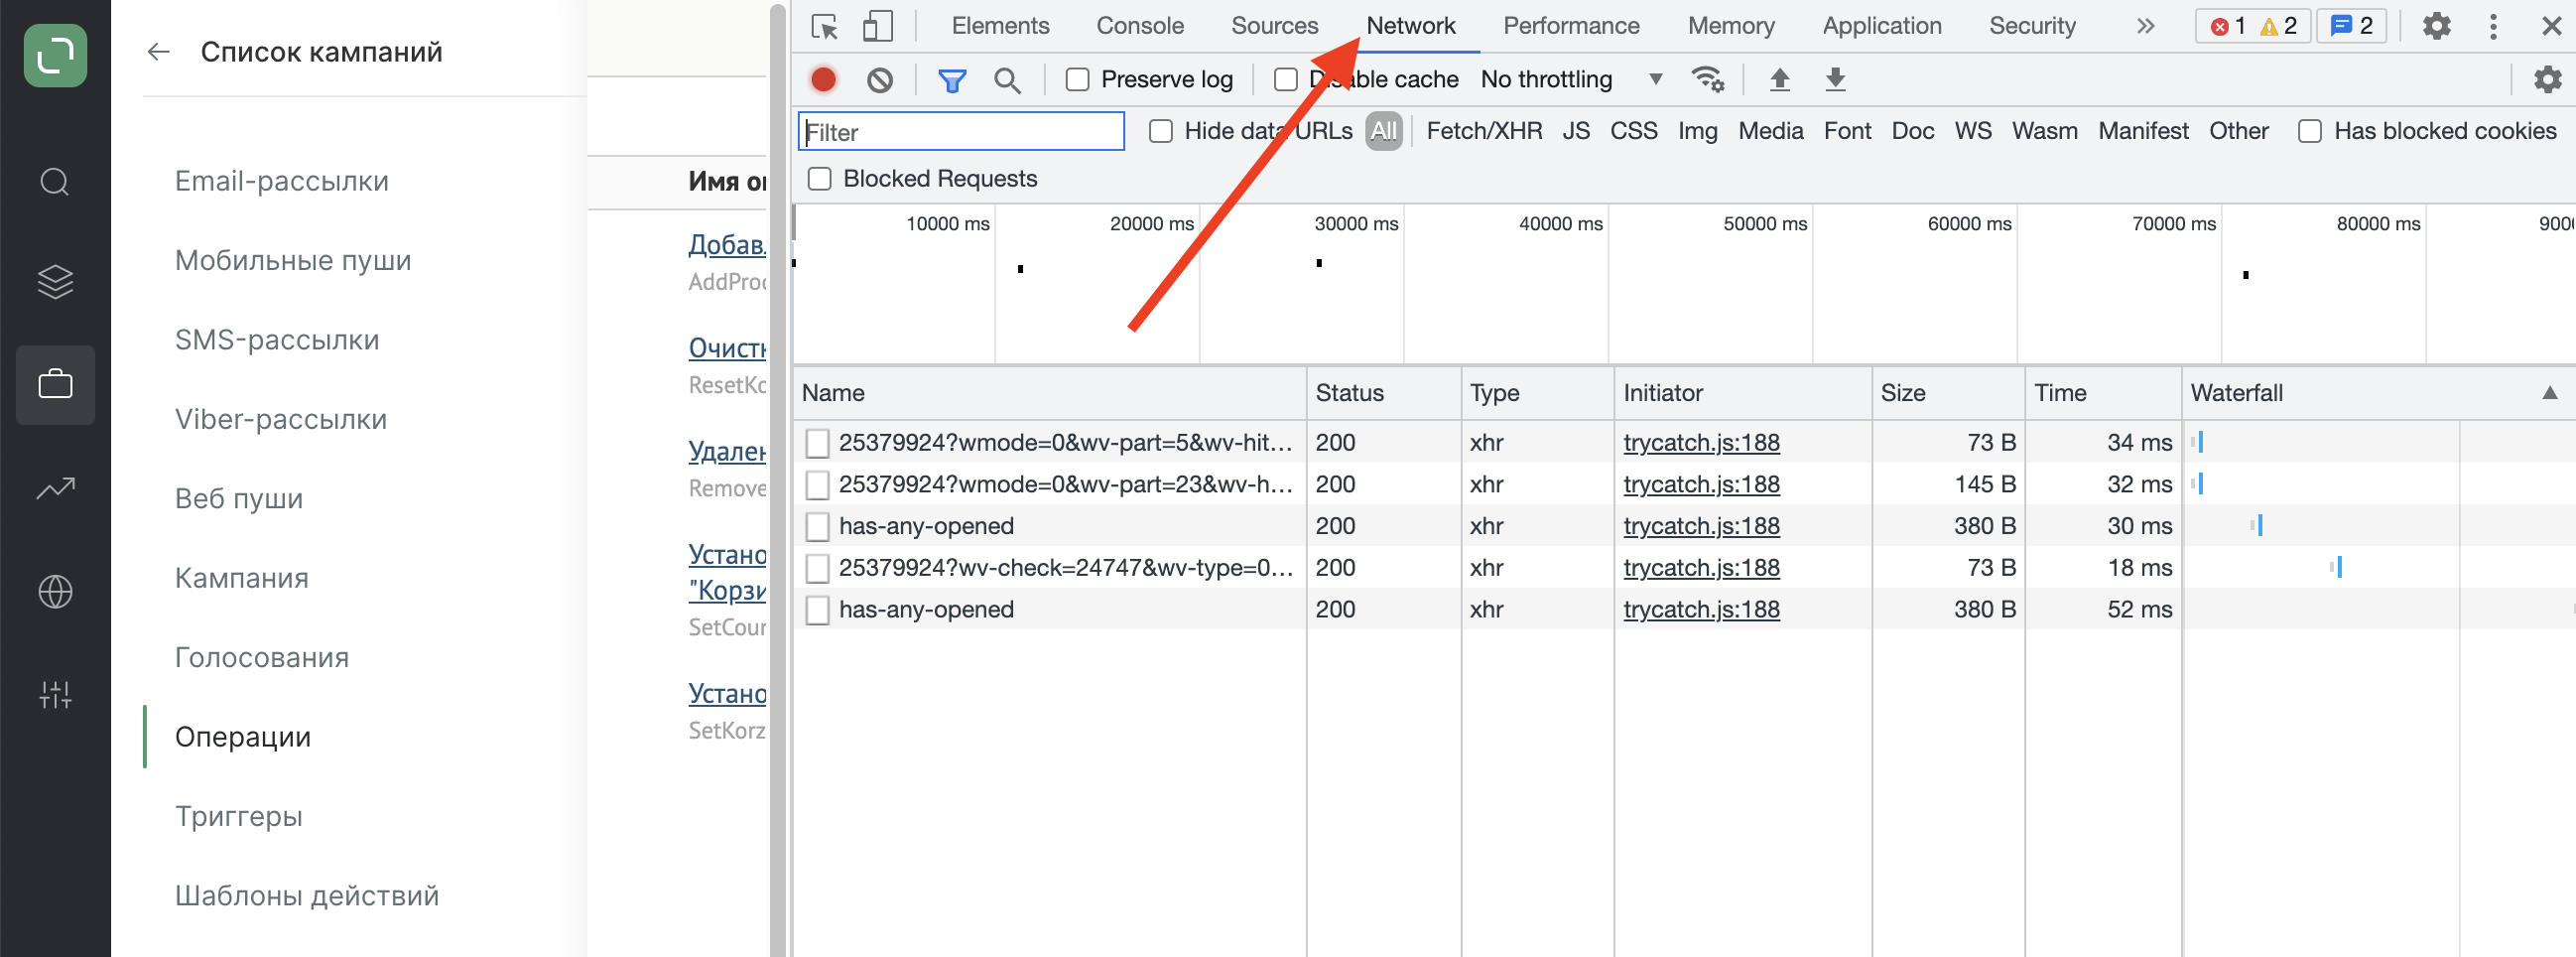Export HAR file download arrow

1835,79
